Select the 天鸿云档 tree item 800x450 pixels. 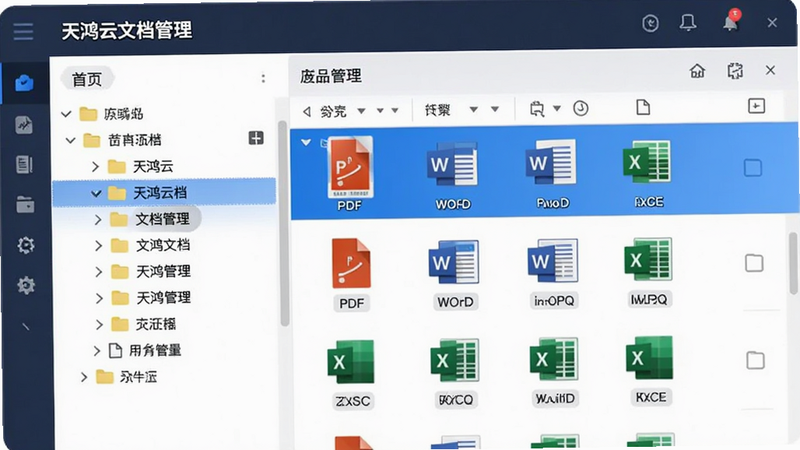click(x=164, y=192)
